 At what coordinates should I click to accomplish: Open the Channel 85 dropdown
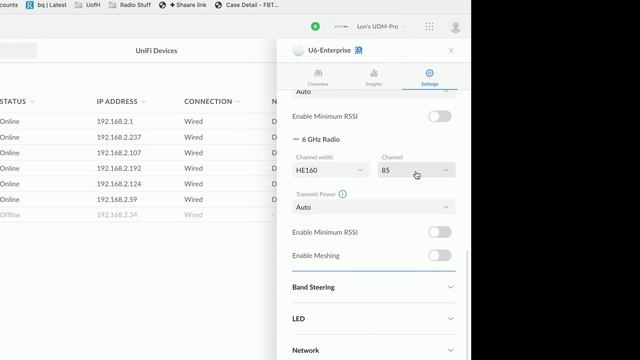coord(416,170)
